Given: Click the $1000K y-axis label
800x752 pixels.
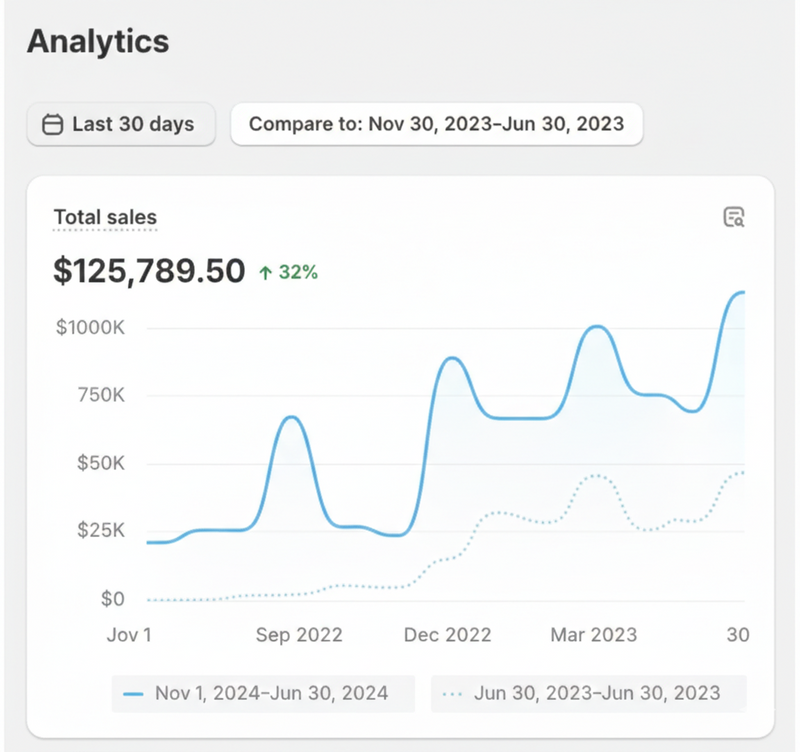Looking at the screenshot, I should (89, 328).
